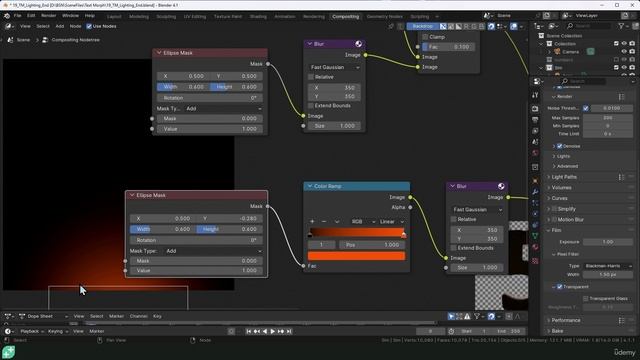Toggle the Use Nodes checkbox
Image resolution: width=640 pixels, height=360 pixels.
(x=89, y=26)
